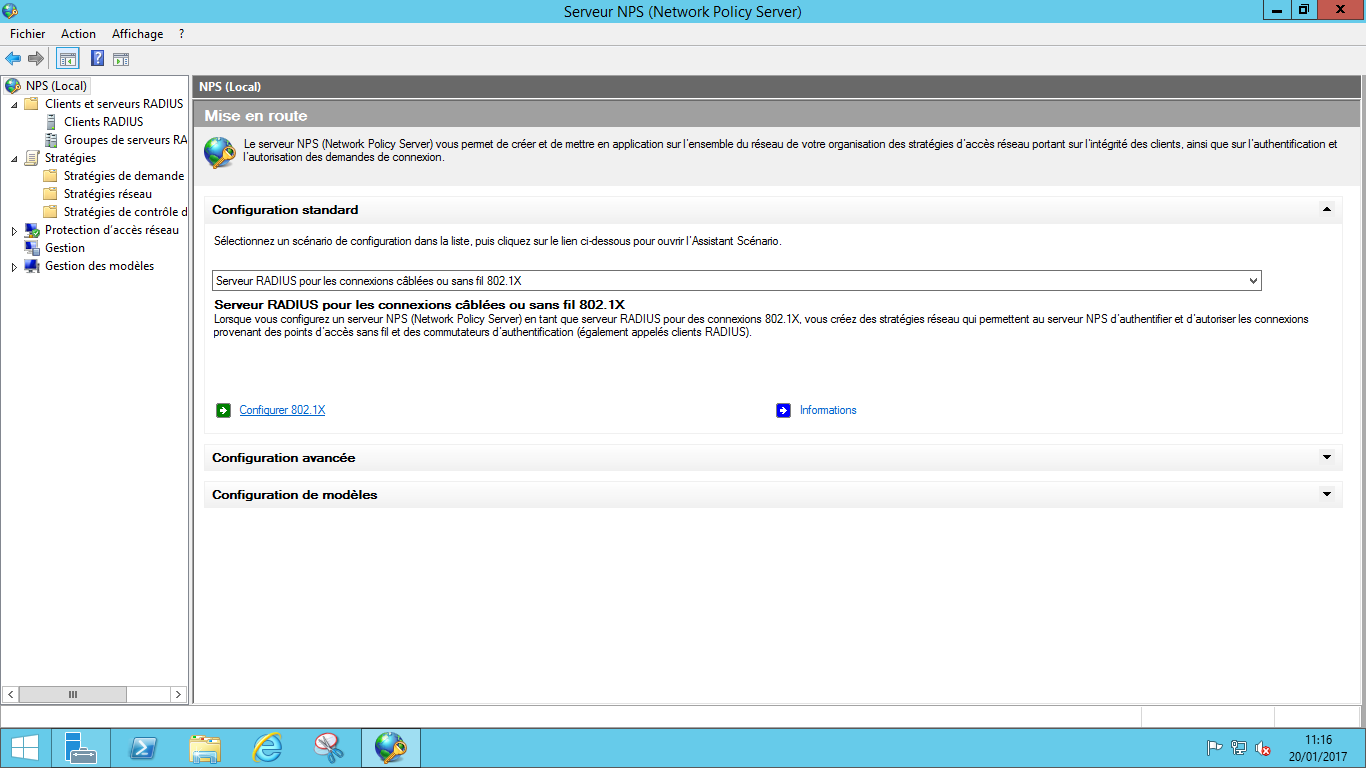Open Server Manager from the taskbar

[x=80, y=748]
